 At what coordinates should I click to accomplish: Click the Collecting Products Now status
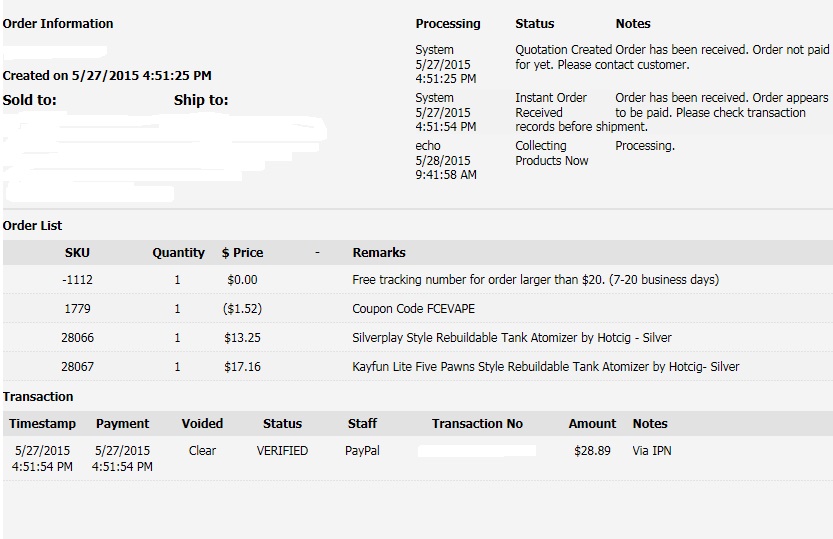pyautogui.click(x=551, y=153)
